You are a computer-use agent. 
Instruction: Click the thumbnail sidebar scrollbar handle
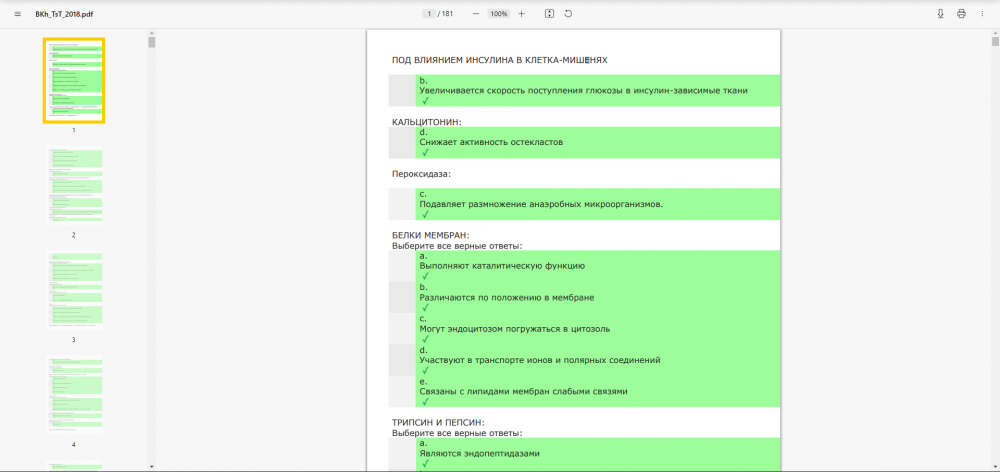[152, 43]
